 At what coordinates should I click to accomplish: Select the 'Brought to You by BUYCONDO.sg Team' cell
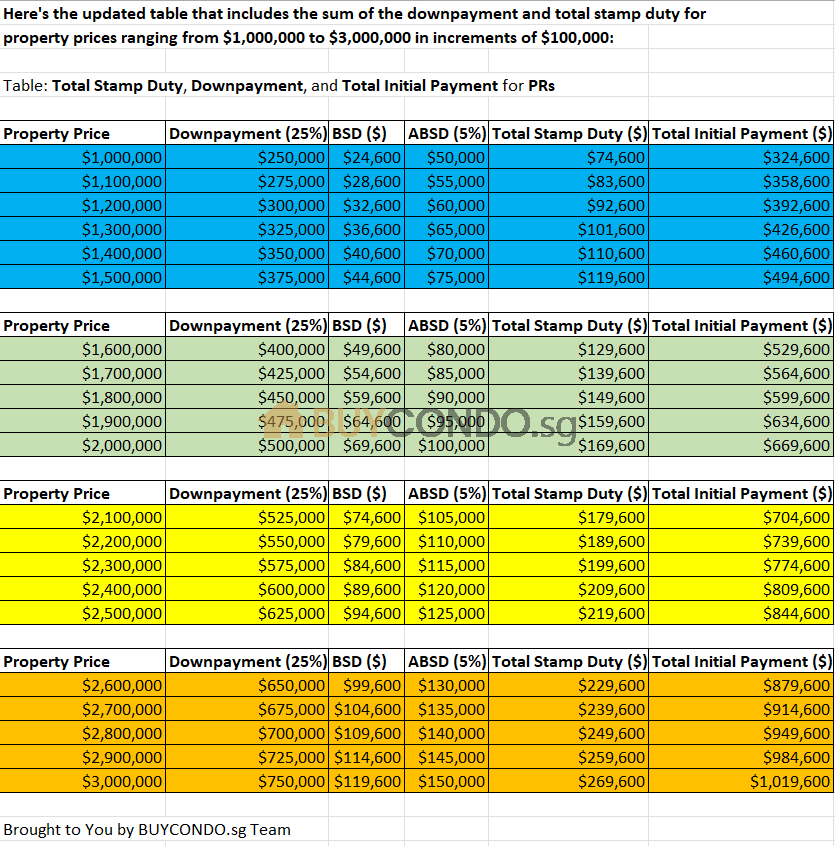click(147, 829)
